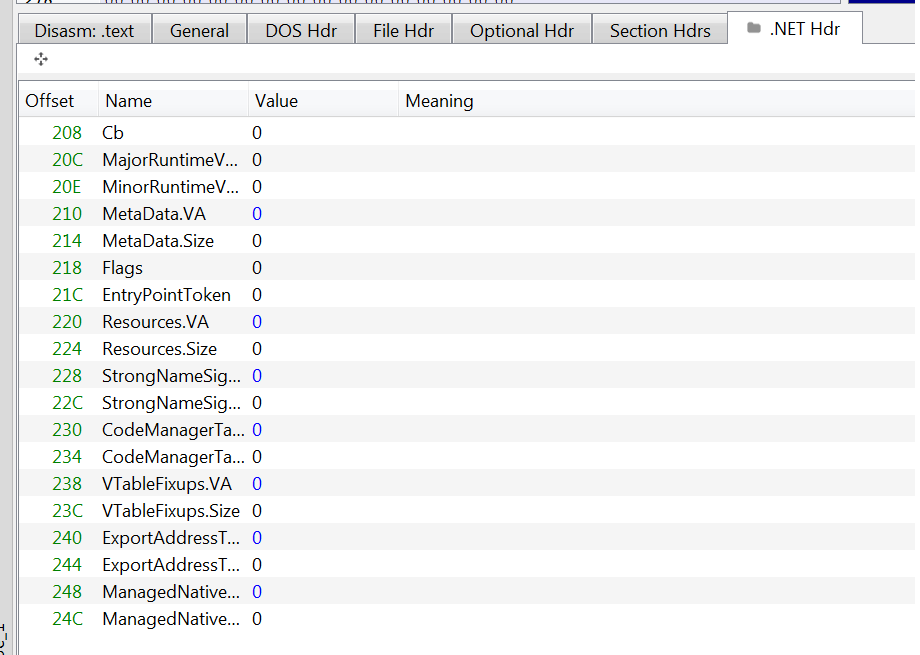
Task: Select the StrongNameSig... name at offset 22C
Action: tap(171, 403)
